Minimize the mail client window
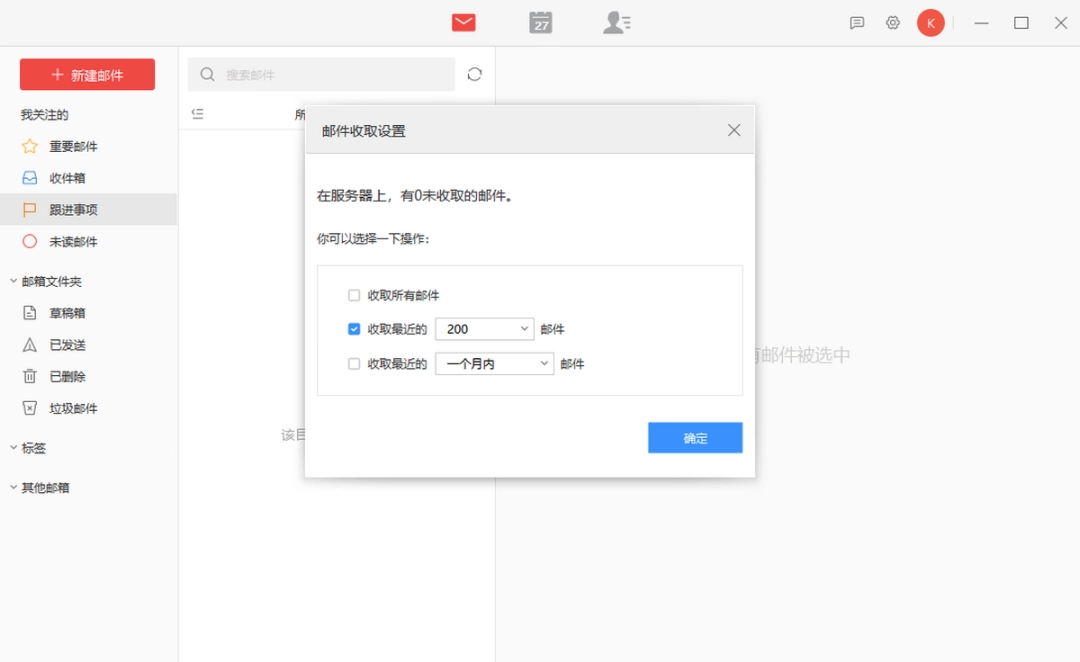1080x662 pixels. [x=982, y=23]
